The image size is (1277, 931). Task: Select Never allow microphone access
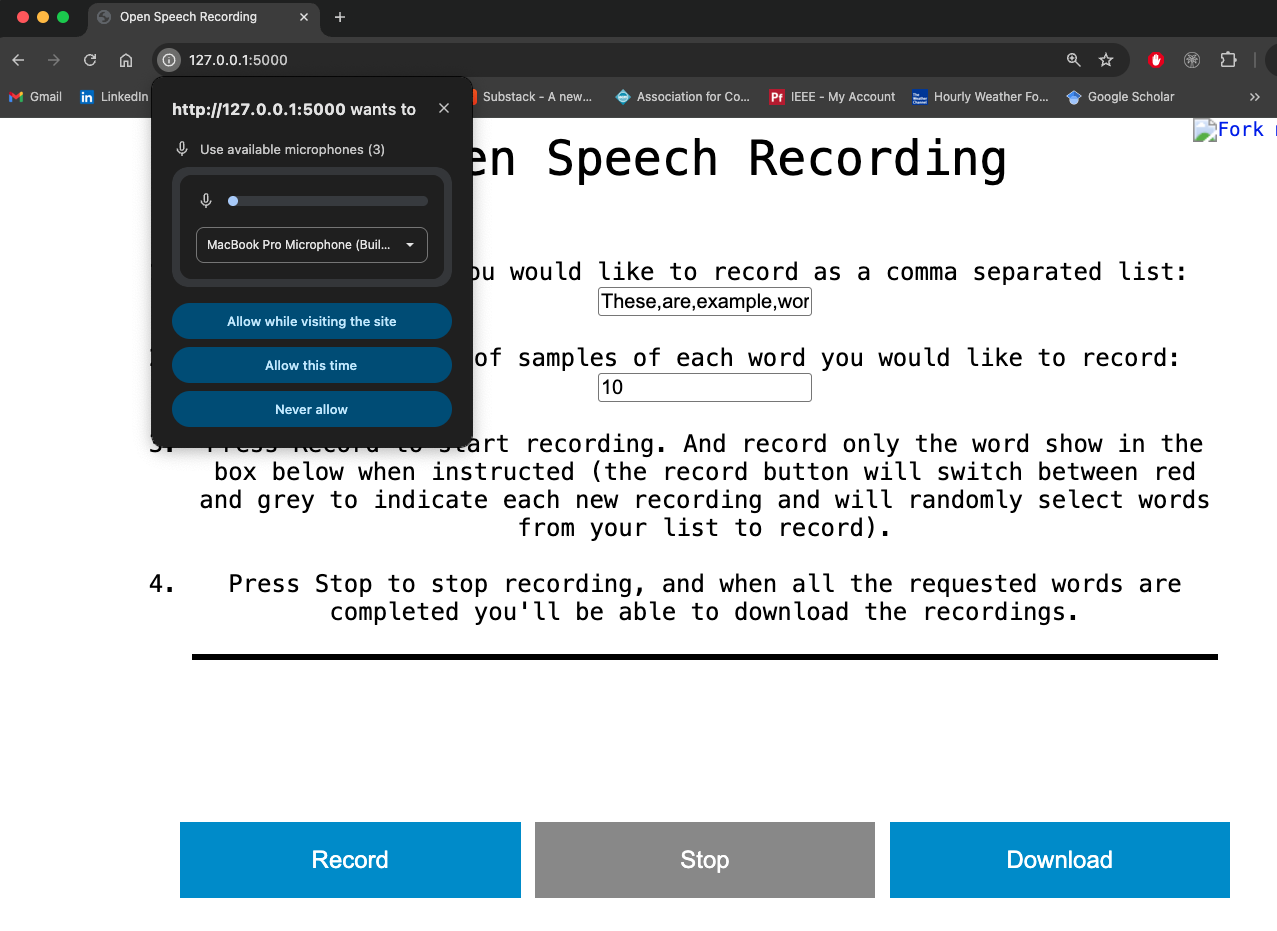[x=311, y=409]
